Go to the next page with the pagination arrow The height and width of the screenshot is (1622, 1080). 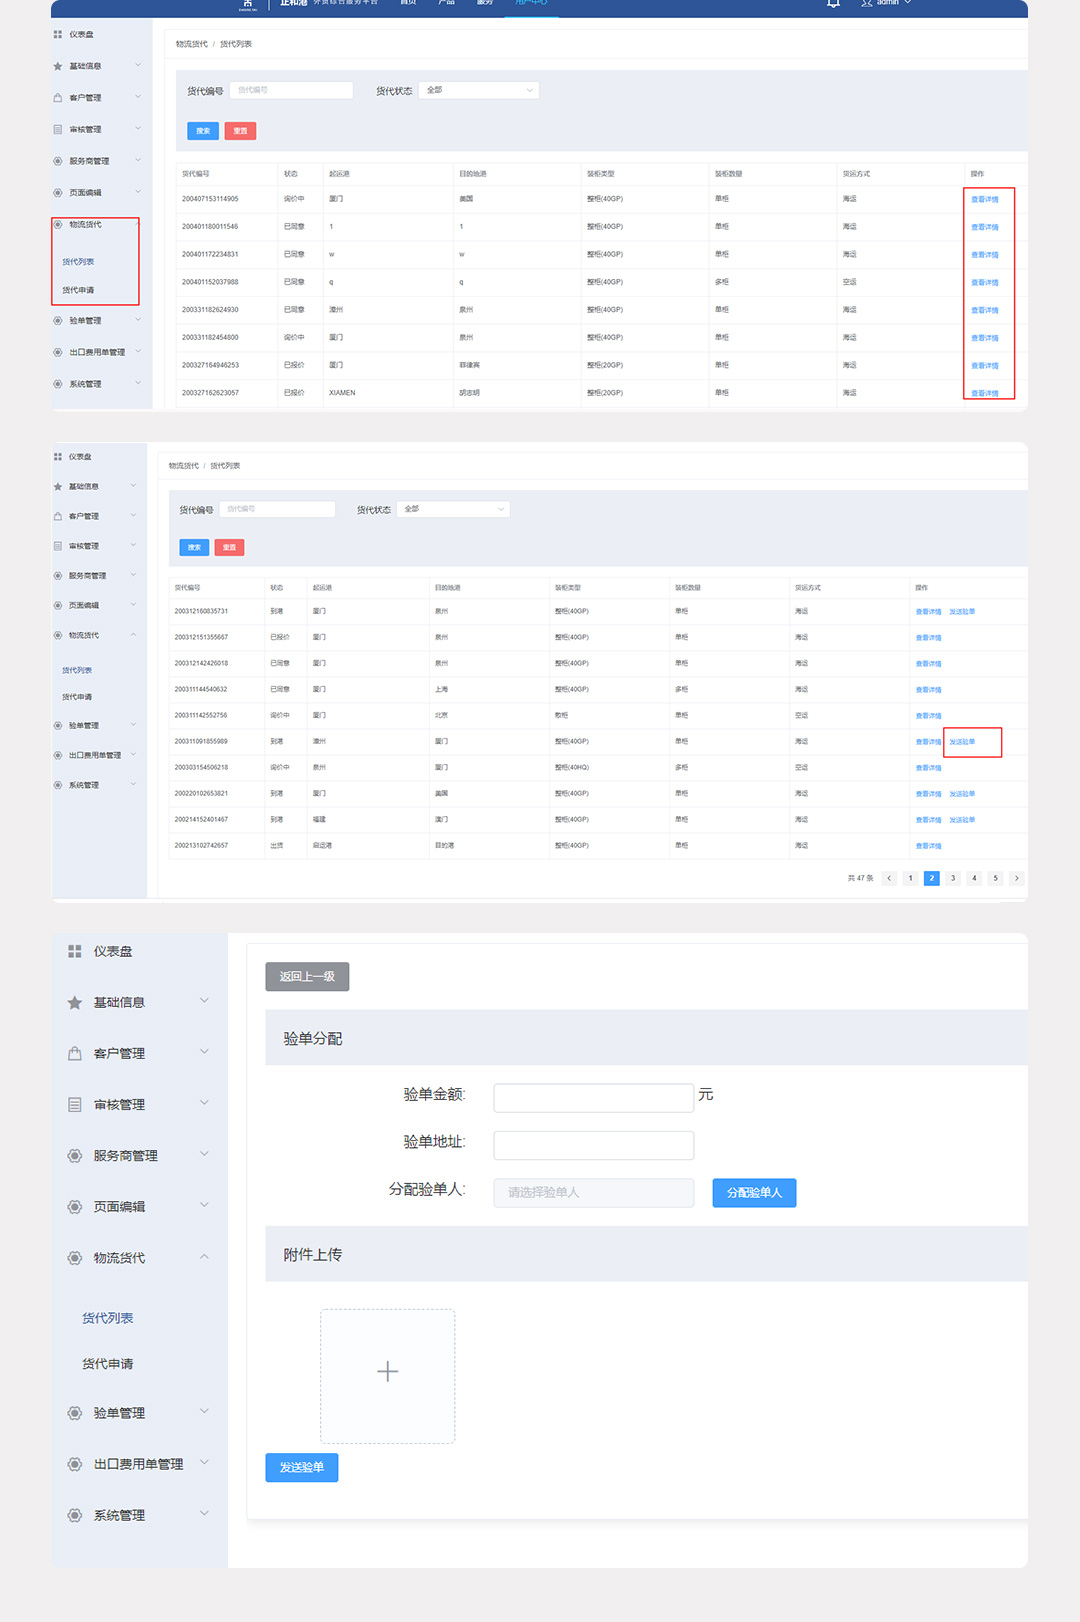1016,878
